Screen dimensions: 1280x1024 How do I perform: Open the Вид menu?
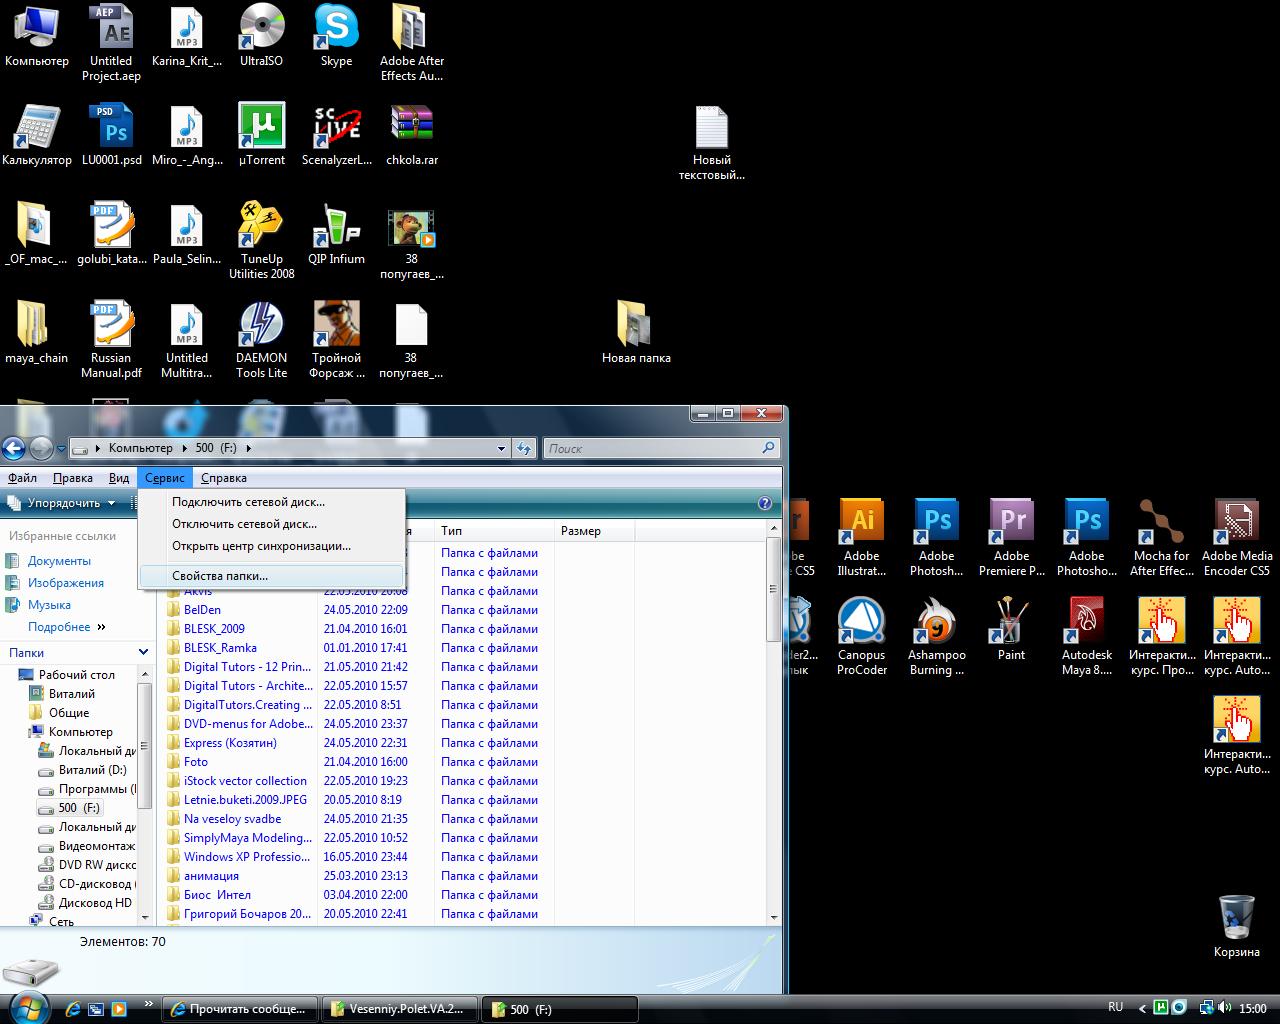[x=119, y=478]
